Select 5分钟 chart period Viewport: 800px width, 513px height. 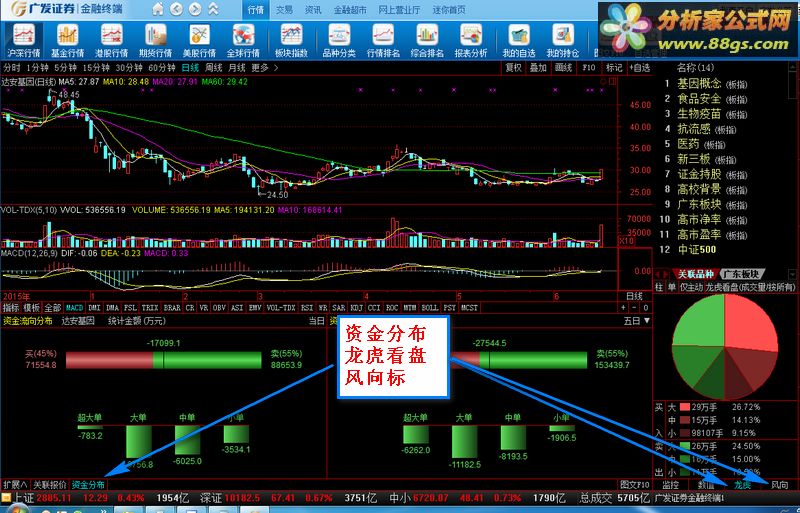[65, 67]
